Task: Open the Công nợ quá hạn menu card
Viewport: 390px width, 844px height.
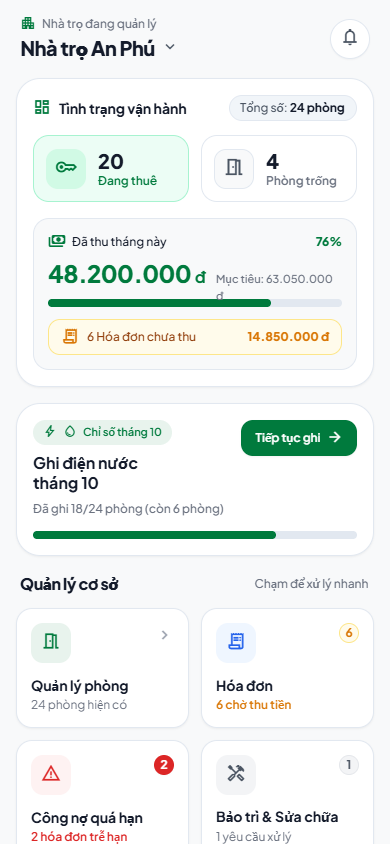Action: tap(102, 792)
